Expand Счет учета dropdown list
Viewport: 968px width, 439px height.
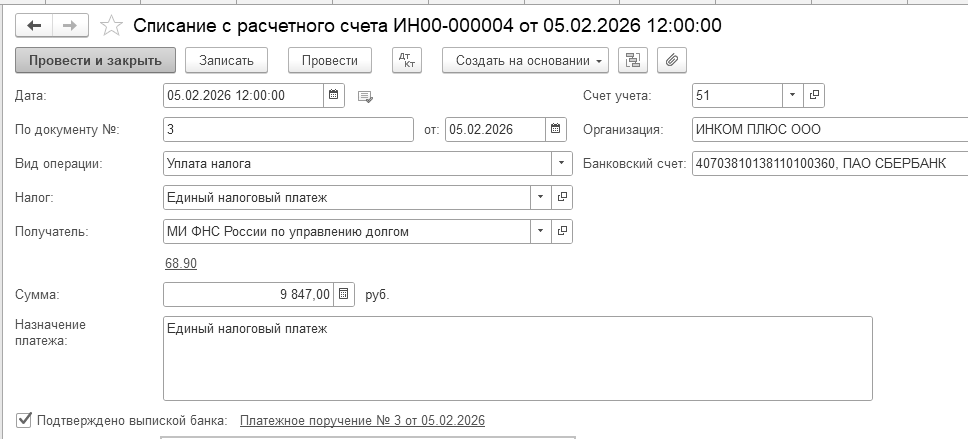[x=793, y=95]
